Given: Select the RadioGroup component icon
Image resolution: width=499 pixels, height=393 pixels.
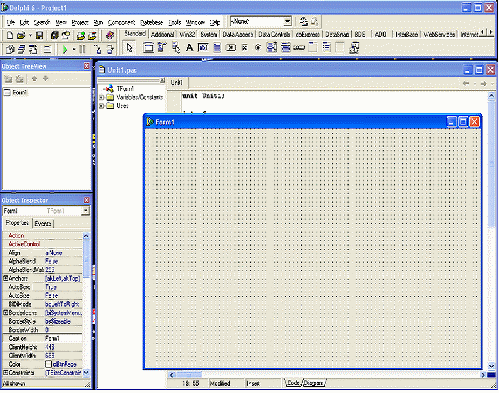Looking at the screenshot, I should [x=327, y=48].
